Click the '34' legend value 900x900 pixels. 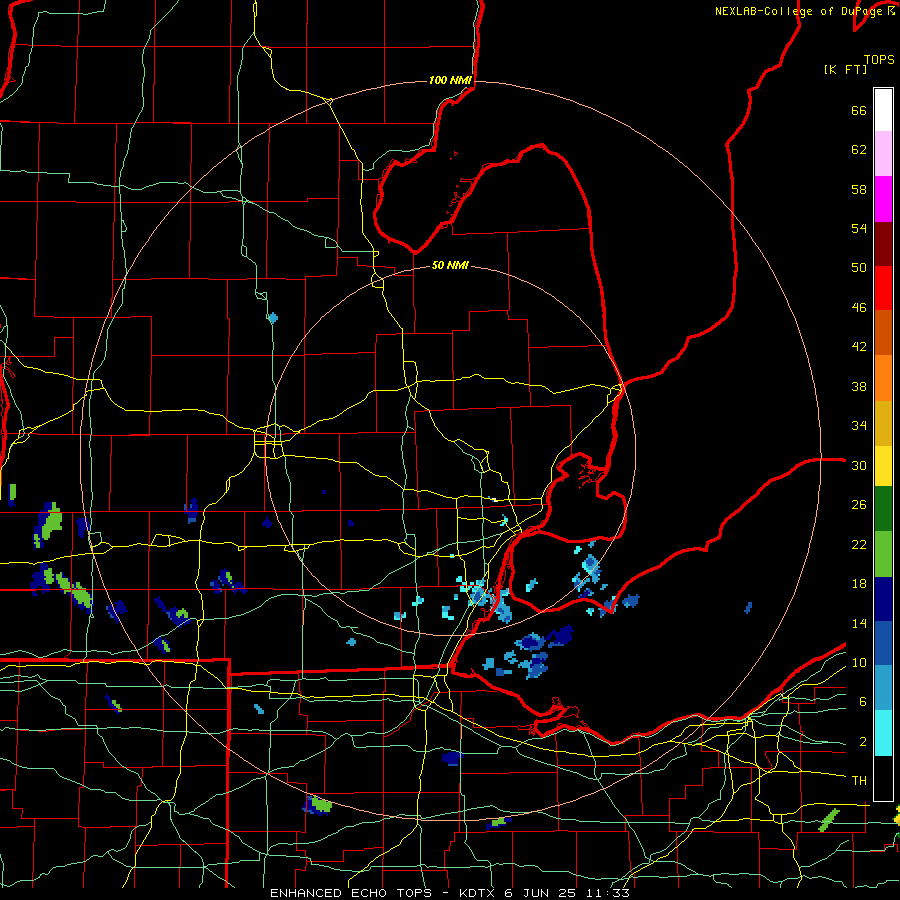[859, 426]
